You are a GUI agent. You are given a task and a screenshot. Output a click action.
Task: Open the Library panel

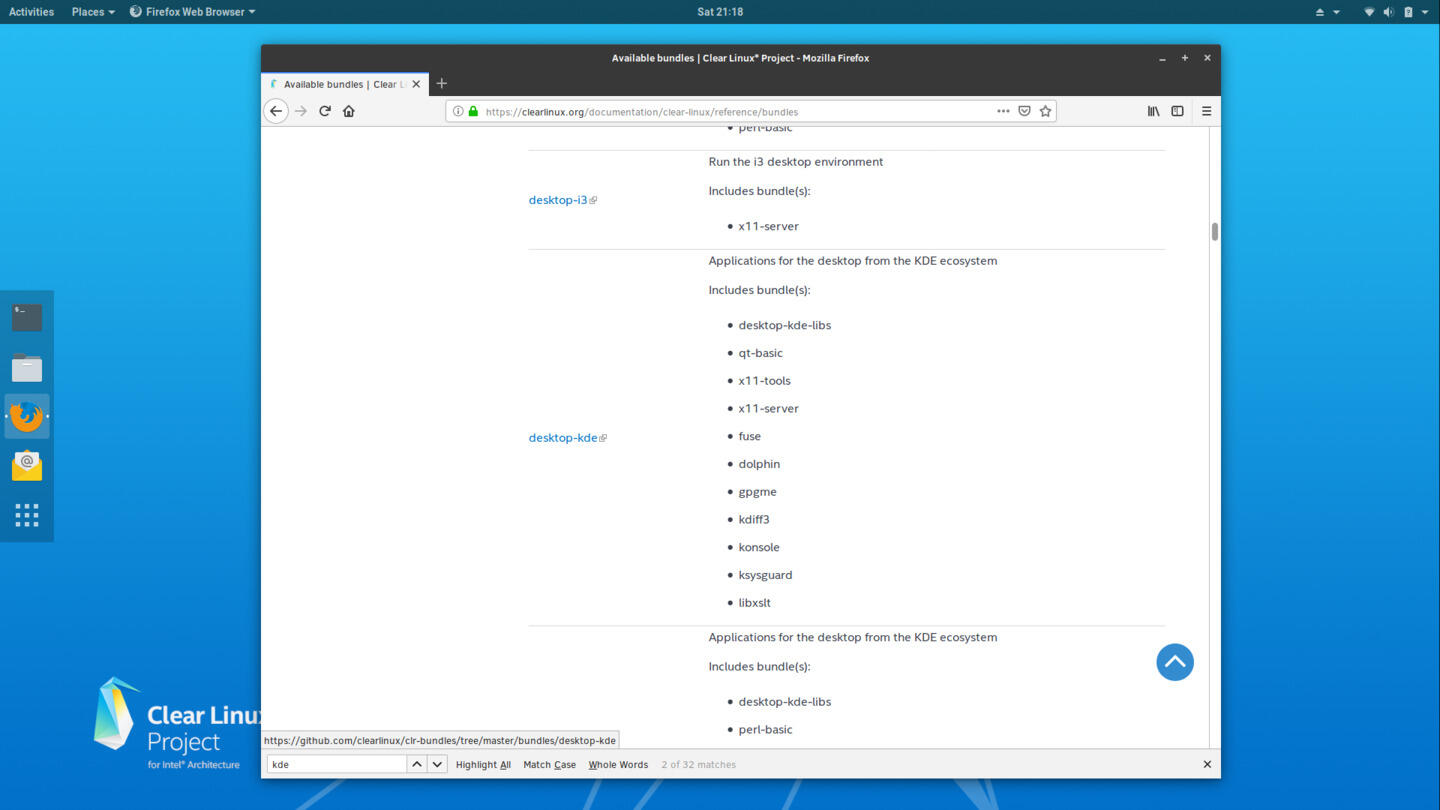pos(1153,111)
